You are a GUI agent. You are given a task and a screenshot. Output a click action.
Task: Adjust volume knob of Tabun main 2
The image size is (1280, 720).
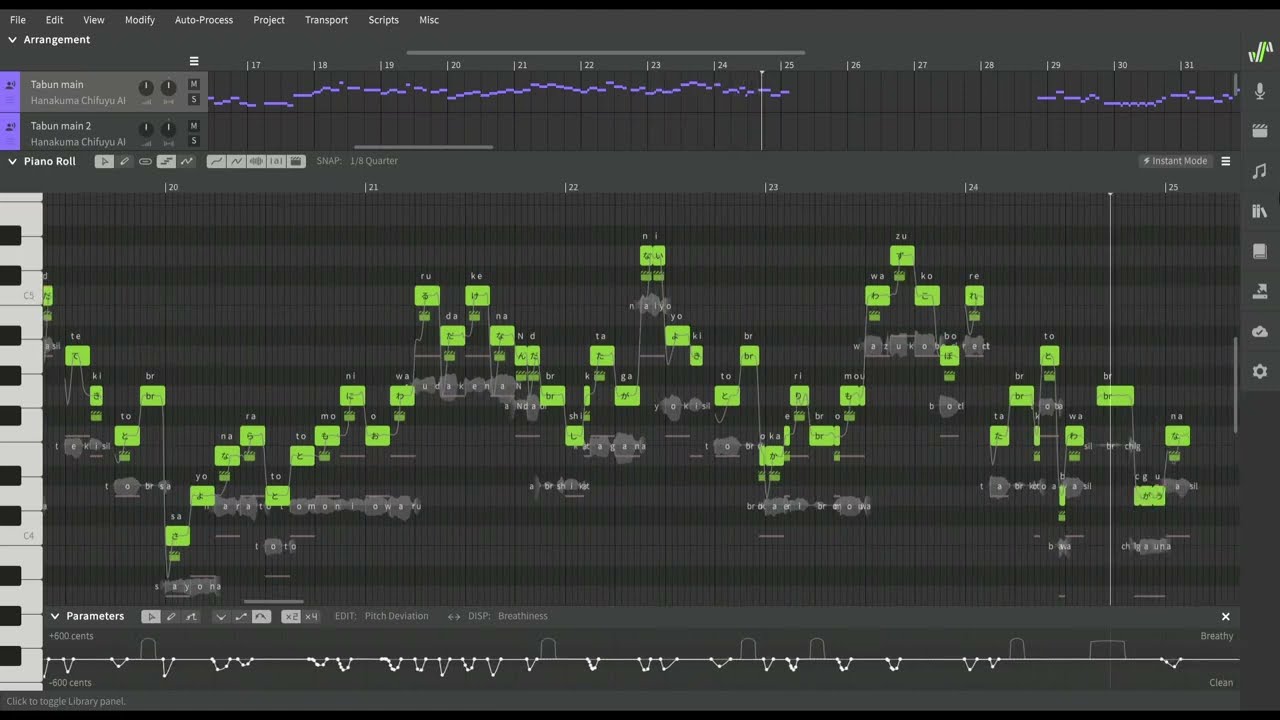tap(146, 129)
